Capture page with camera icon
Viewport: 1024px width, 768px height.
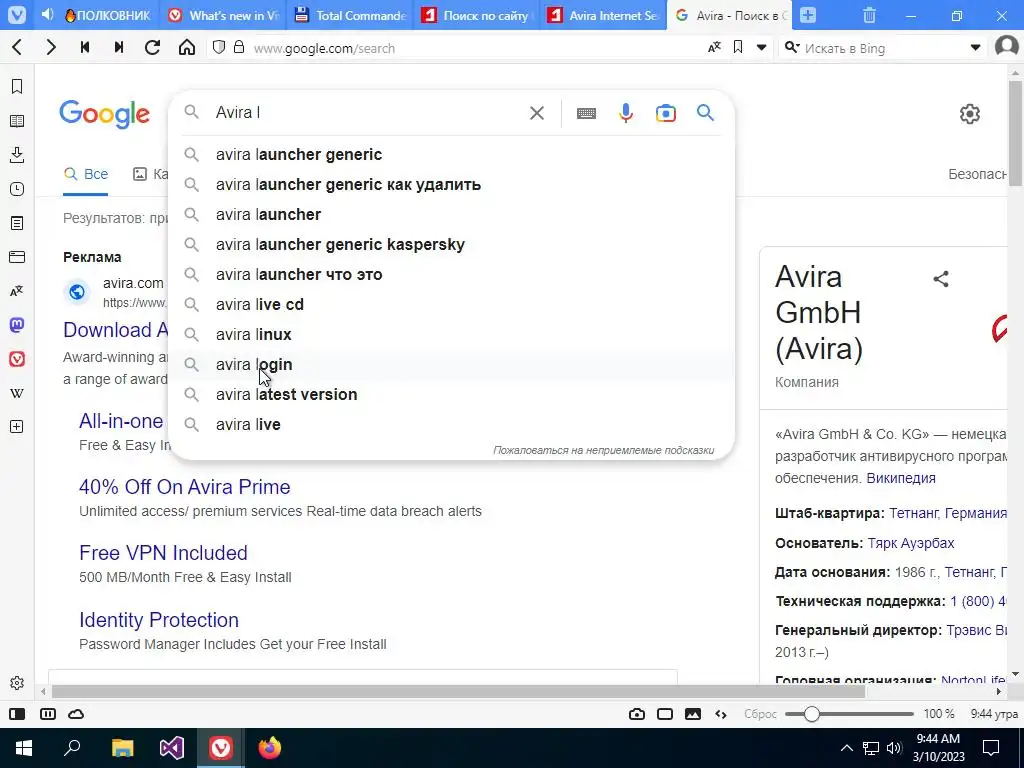coord(637,714)
